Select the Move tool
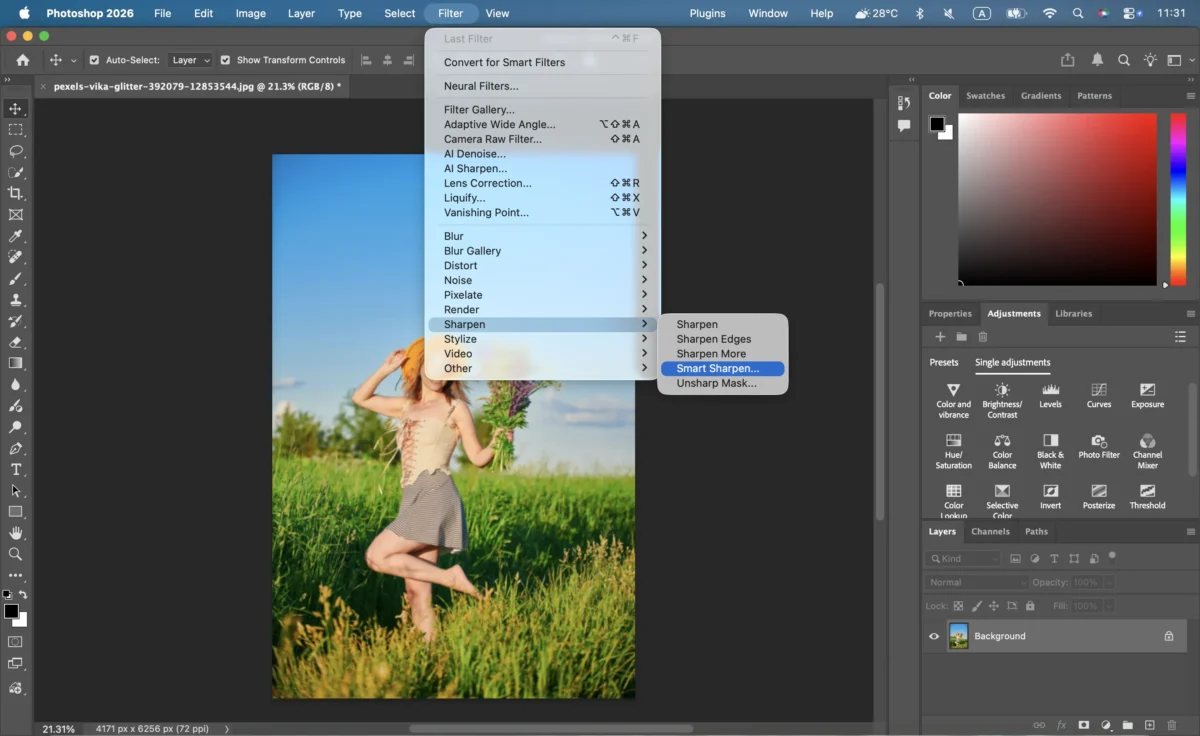The width and height of the screenshot is (1200, 736). tap(16, 108)
